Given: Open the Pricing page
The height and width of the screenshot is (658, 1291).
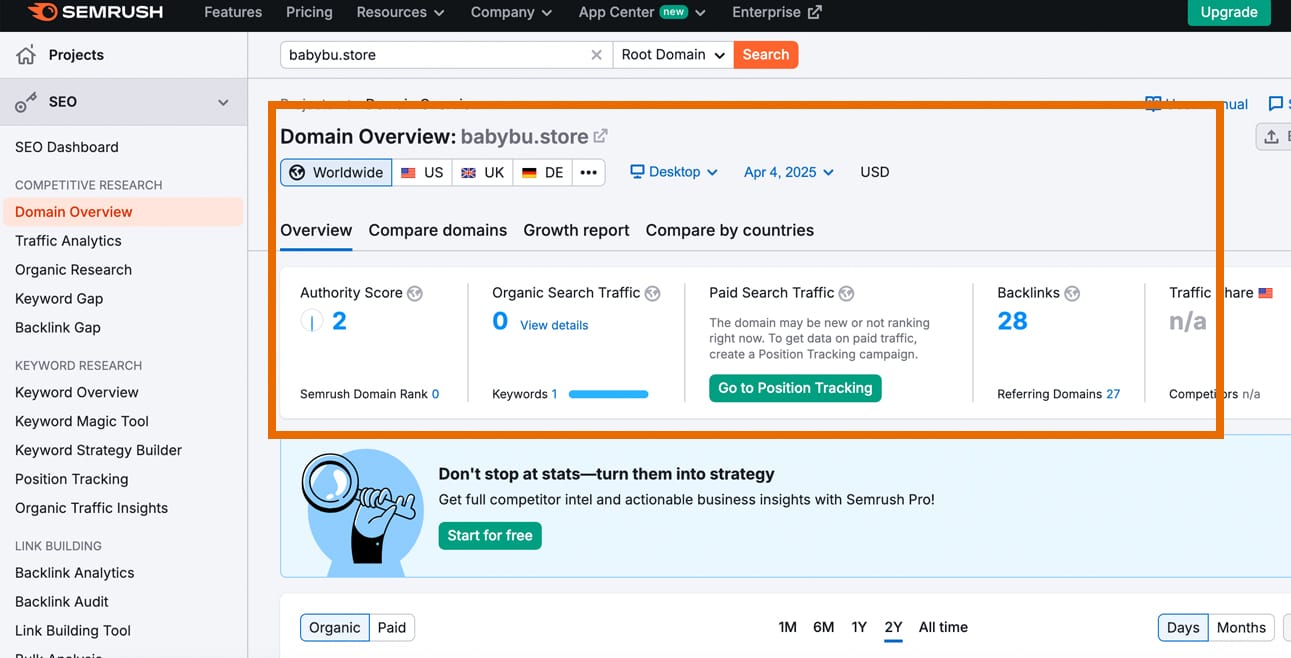Looking at the screenshot, I should pos(309,12).
